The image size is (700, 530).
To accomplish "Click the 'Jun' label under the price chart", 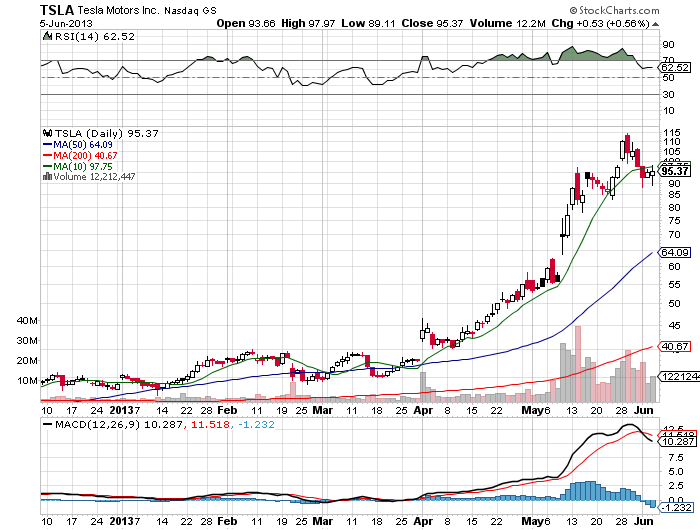I will [644, 410].
